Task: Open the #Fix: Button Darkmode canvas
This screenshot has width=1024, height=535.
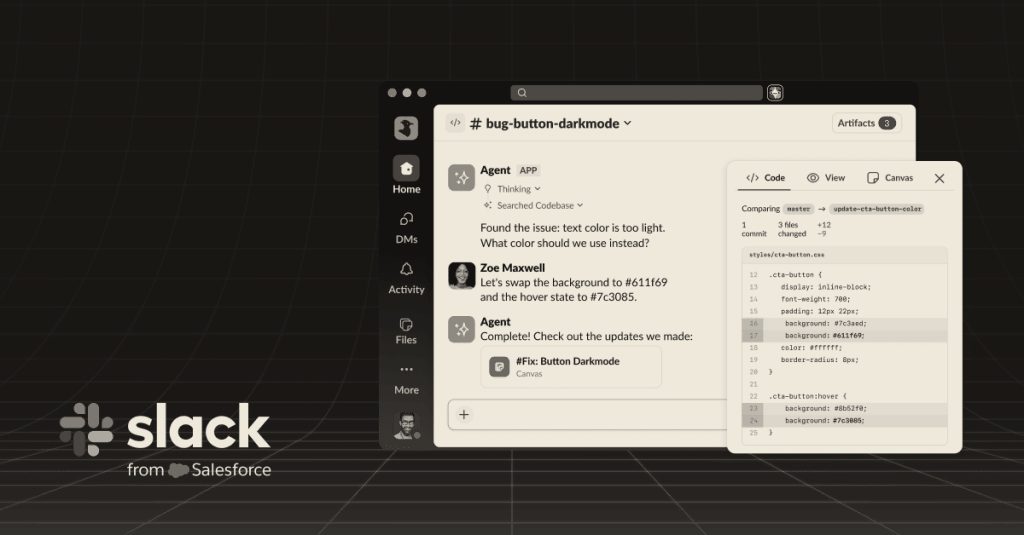Action: pyautogui.click(x=571, y=367)
